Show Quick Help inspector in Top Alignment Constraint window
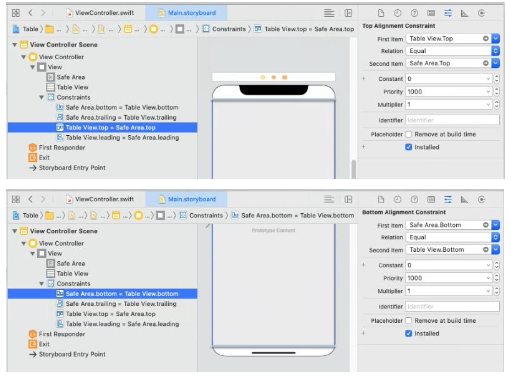Image resolution: width=511 pixels, height=377 pixels. point(414,13)
